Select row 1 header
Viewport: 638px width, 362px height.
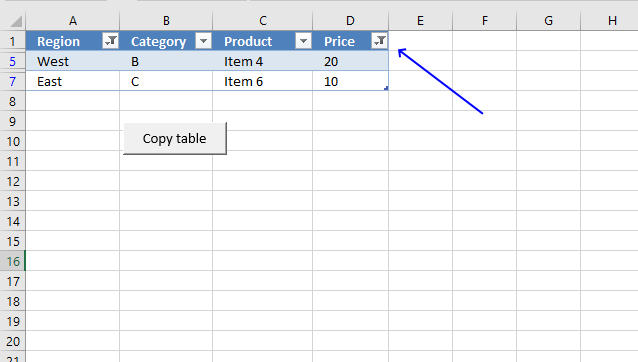13,41
